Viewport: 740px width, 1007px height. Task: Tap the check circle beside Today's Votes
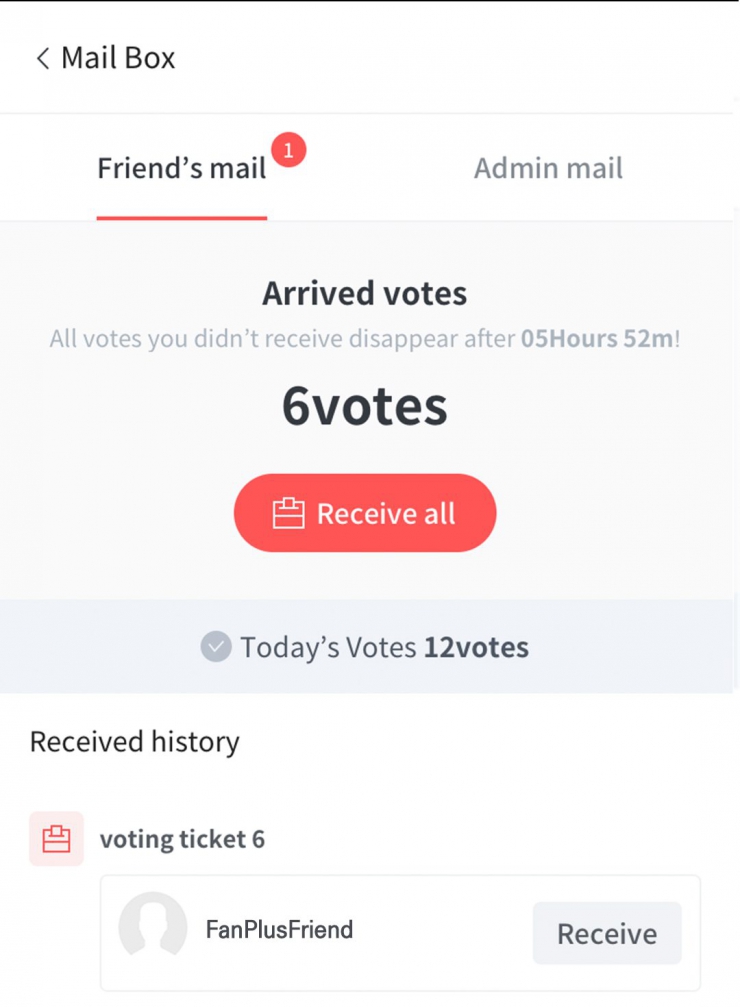point(216,647)
